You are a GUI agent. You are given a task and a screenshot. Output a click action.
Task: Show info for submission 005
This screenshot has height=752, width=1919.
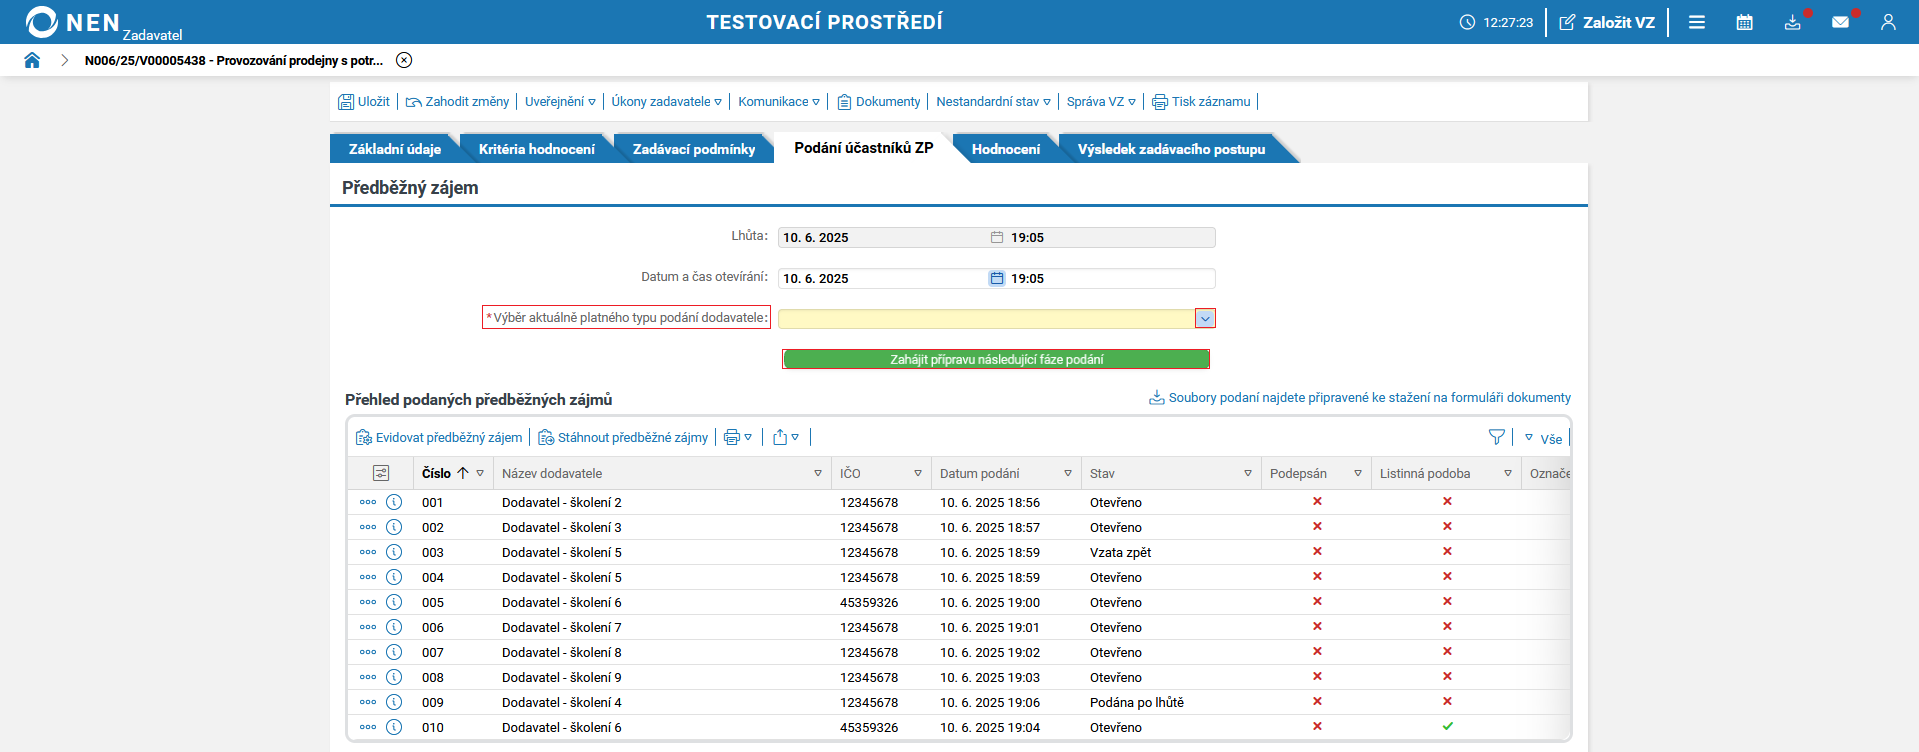coord(394,602)
